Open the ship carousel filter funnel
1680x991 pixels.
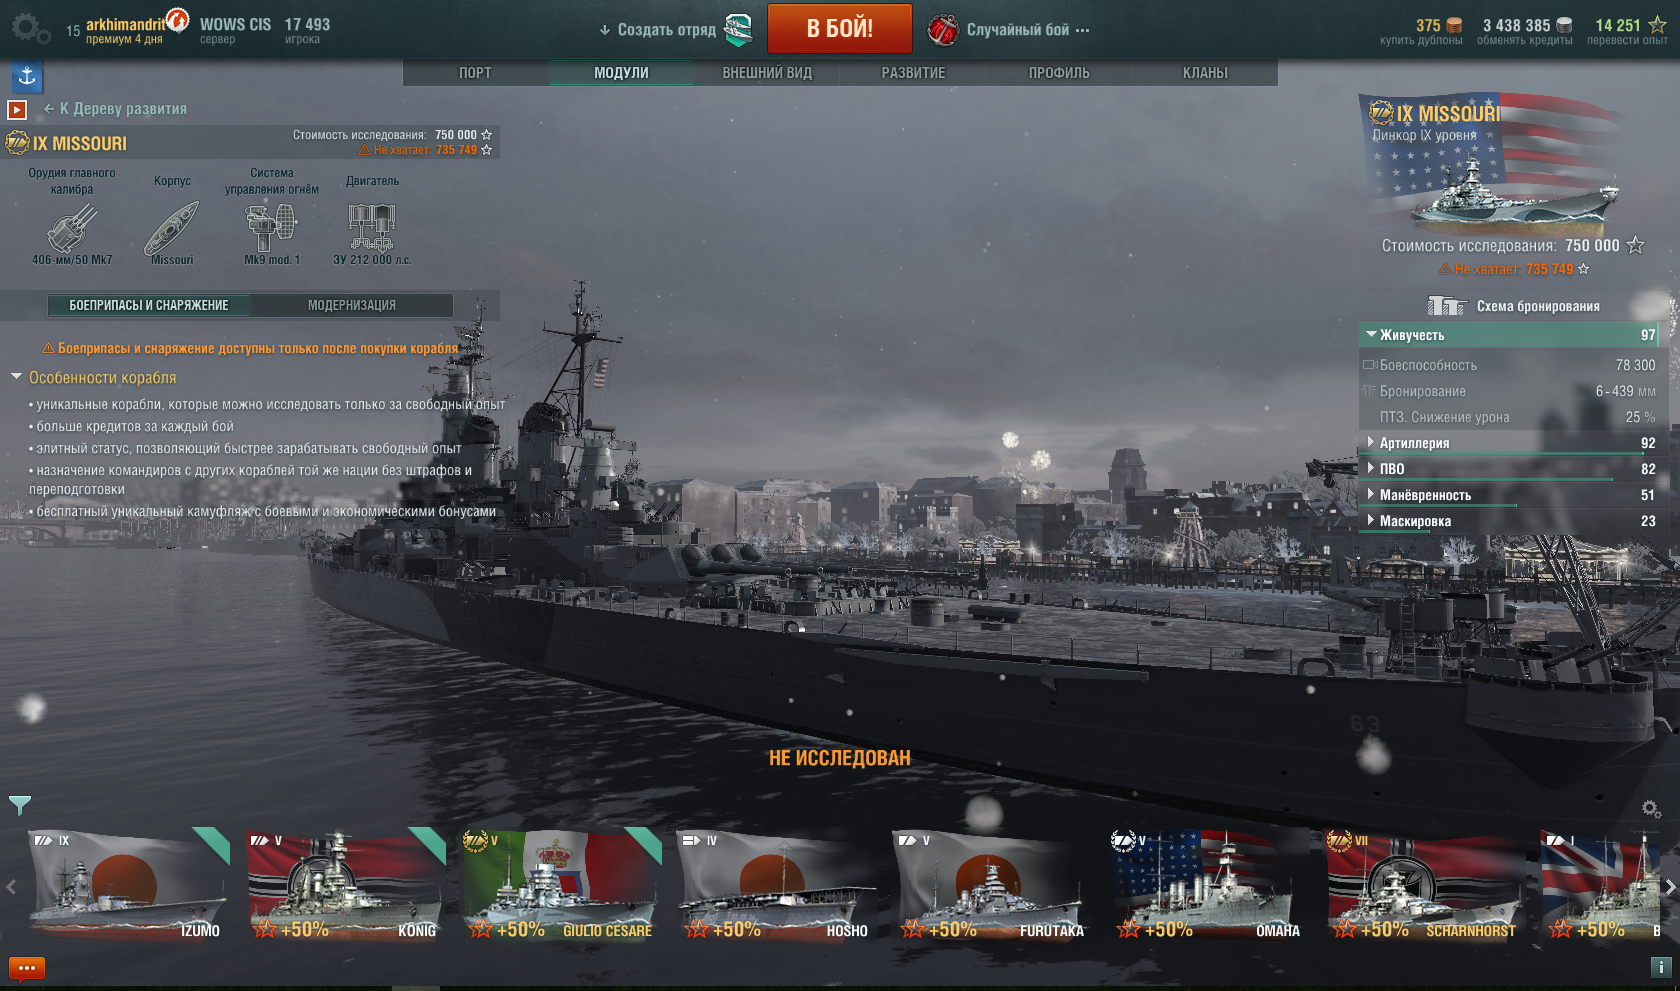click(x=20, y=805)
